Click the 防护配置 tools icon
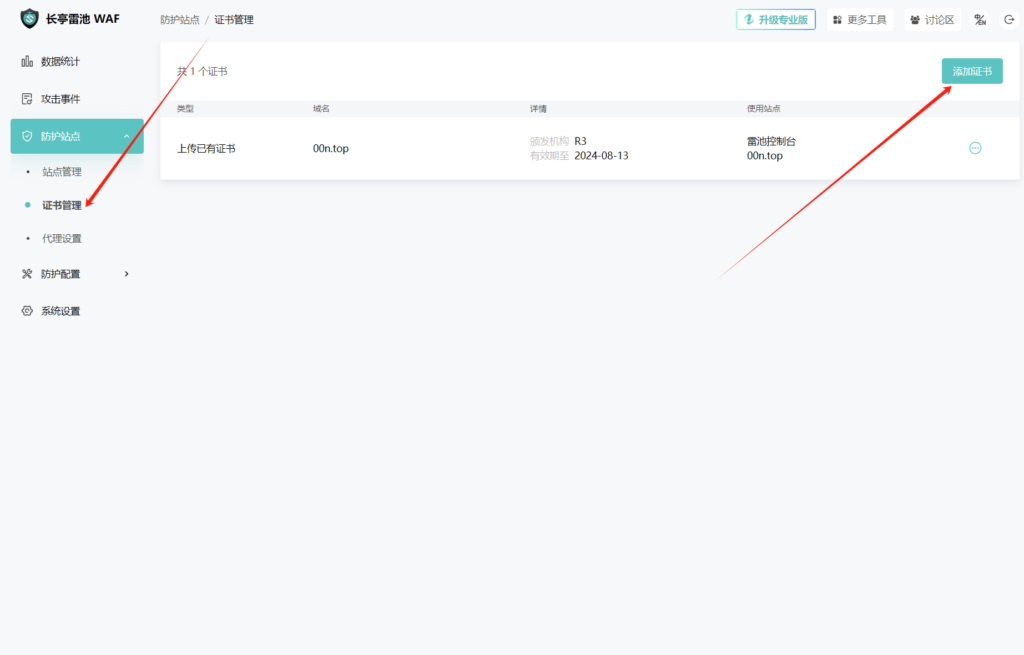Viewport: 1024px width, 655px height. click(27, 274)
